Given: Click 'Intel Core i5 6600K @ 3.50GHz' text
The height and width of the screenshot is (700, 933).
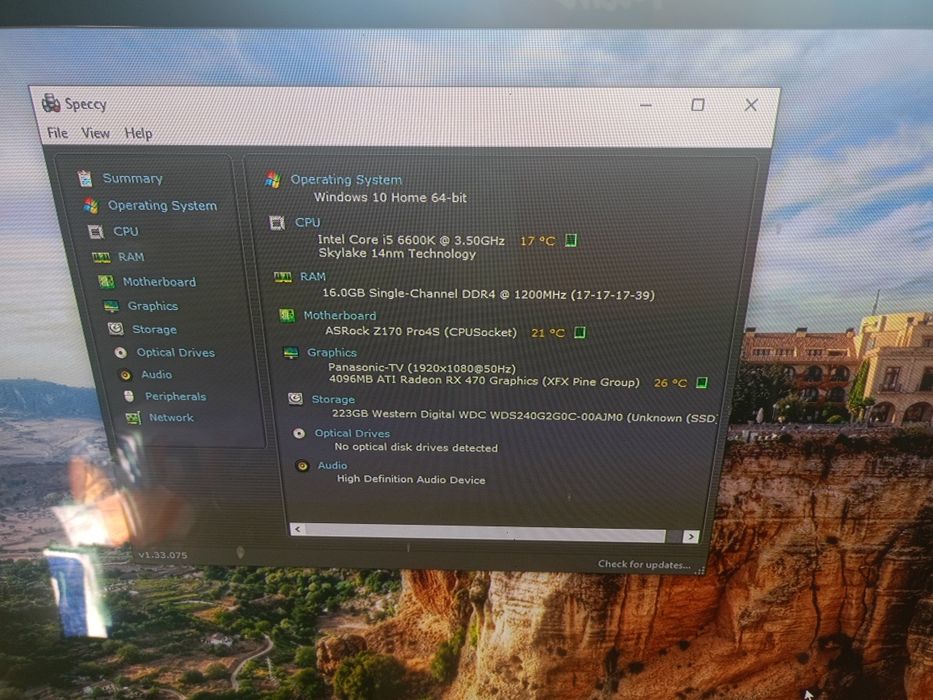Looking at the screenshot, I should (411, 240).
